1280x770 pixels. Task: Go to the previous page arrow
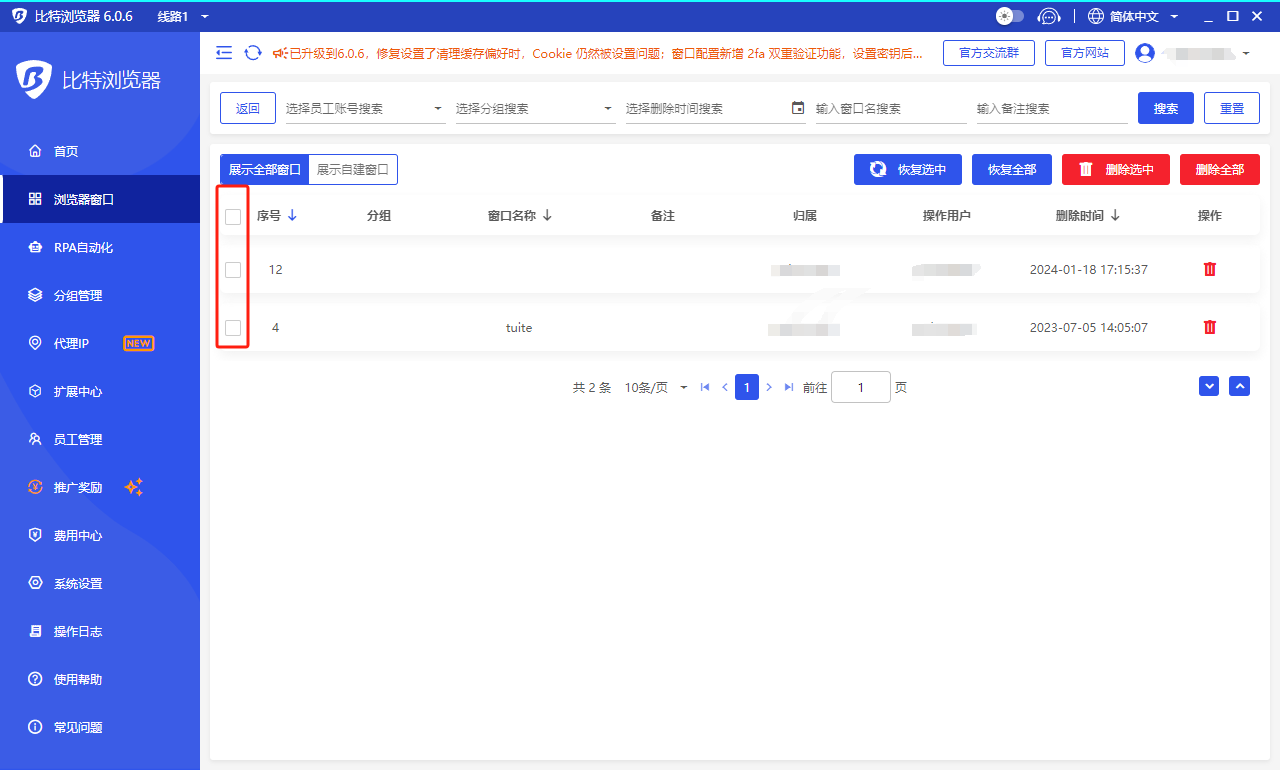(725, 387)
